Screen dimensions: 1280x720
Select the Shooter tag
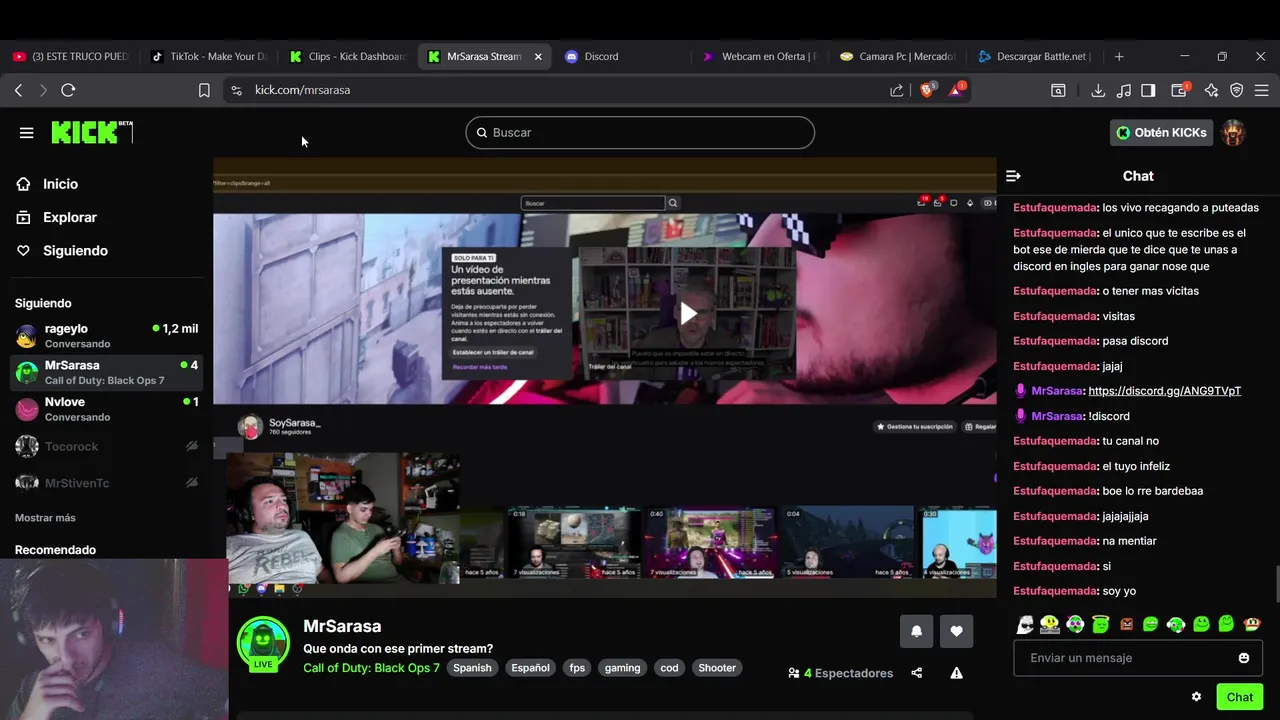[717, 668]
